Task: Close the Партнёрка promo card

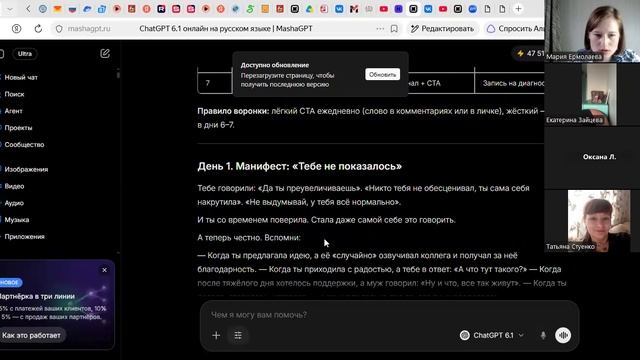Action: (x=104, y=270)
